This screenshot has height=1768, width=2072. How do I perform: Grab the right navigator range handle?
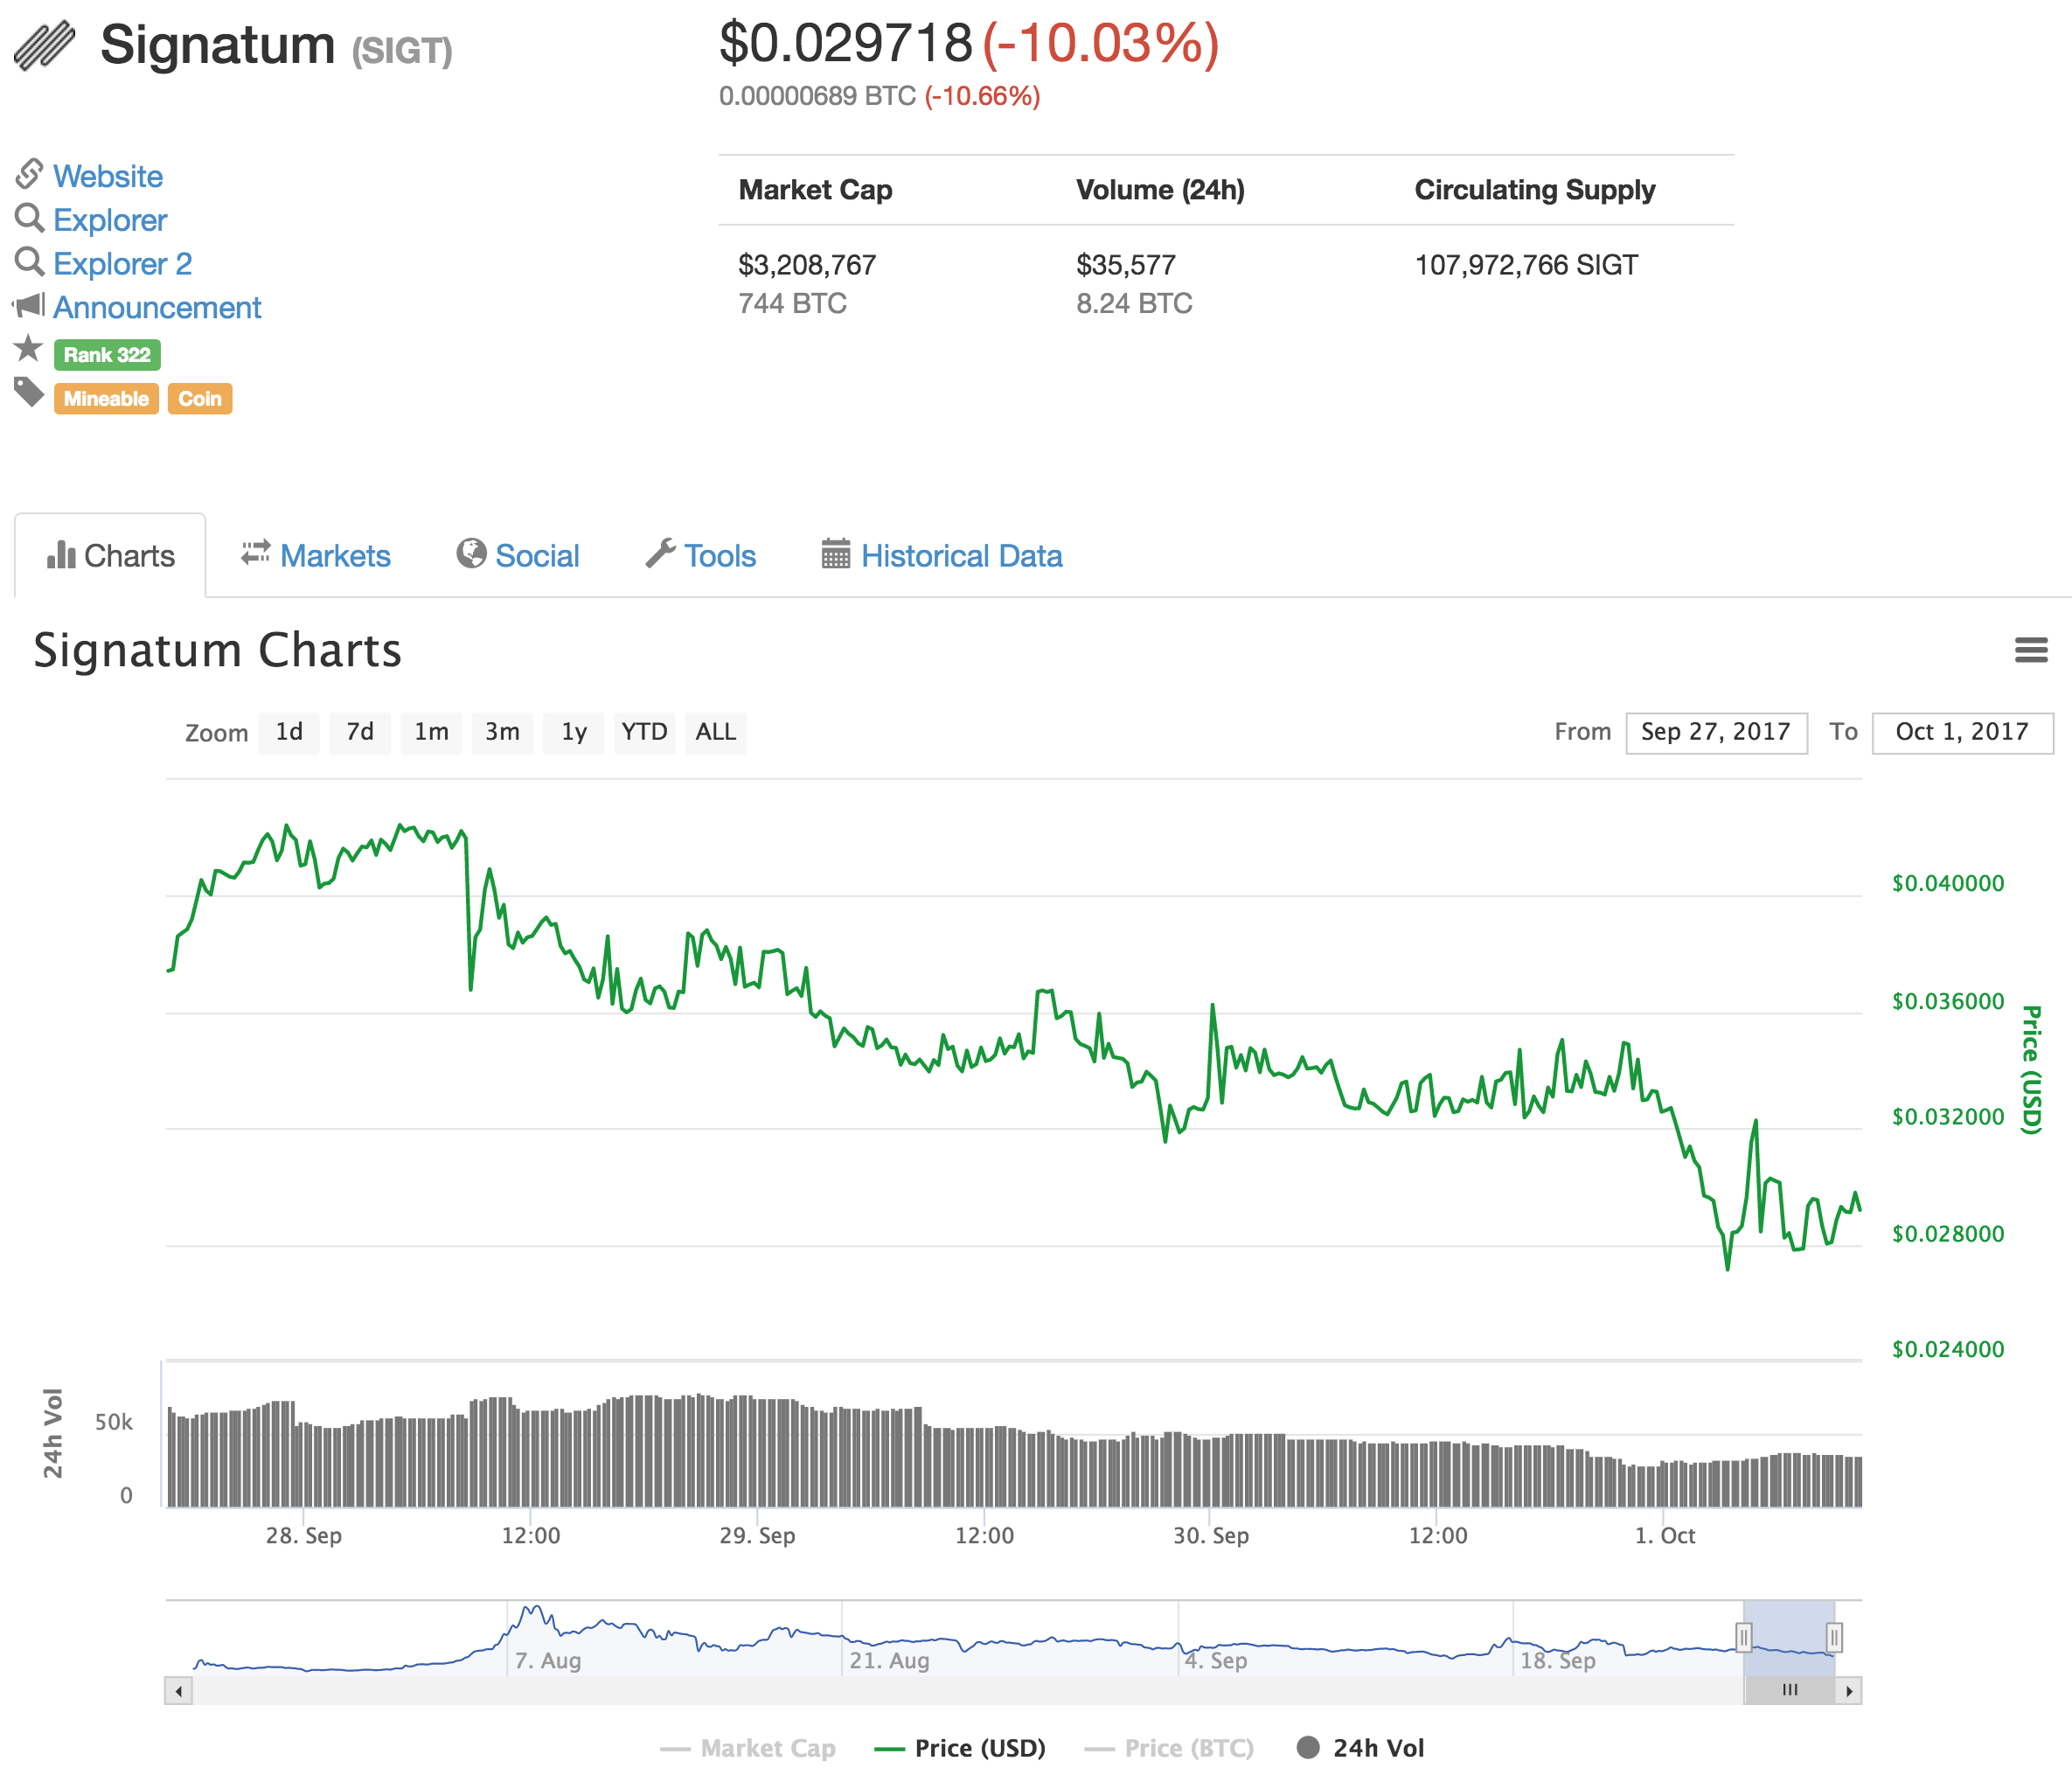click(x=1834, y=1638)
